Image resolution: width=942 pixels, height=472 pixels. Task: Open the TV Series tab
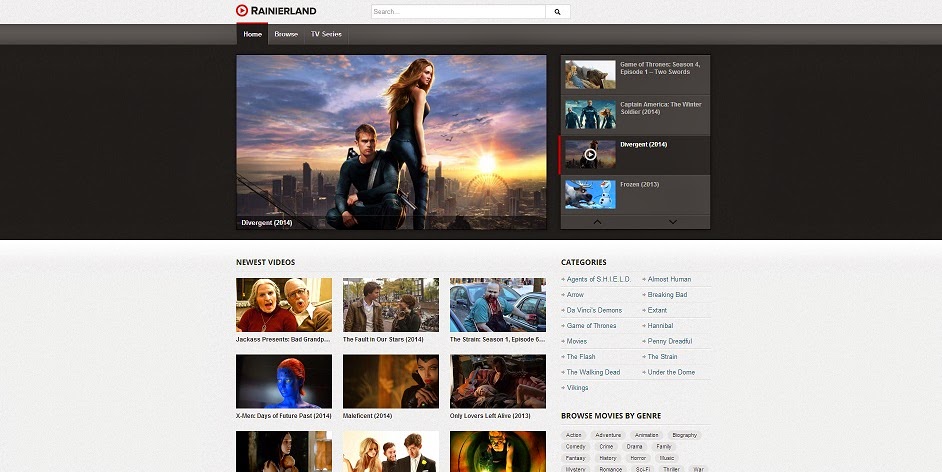[326, 34]
